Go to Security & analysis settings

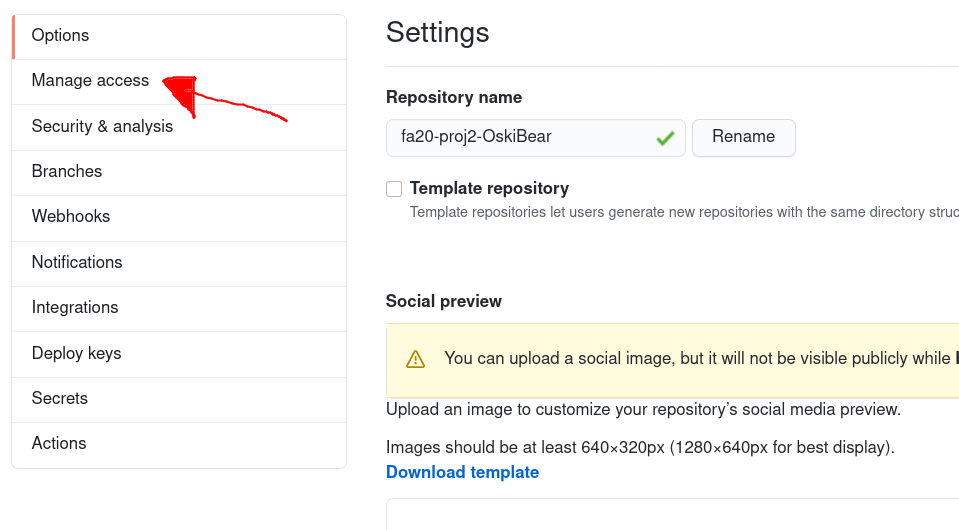coord(179,127)
